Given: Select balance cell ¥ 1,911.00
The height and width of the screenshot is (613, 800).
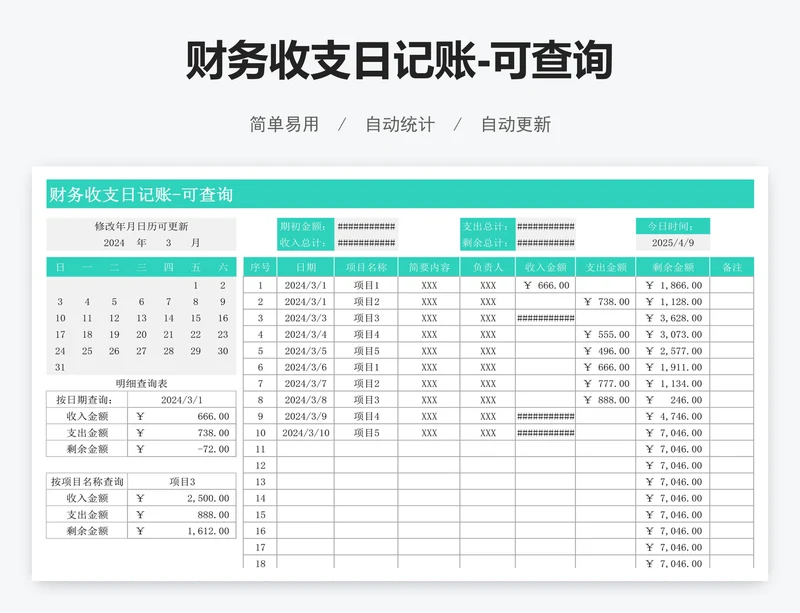Looking at the screenshot, I should [673, 367].
